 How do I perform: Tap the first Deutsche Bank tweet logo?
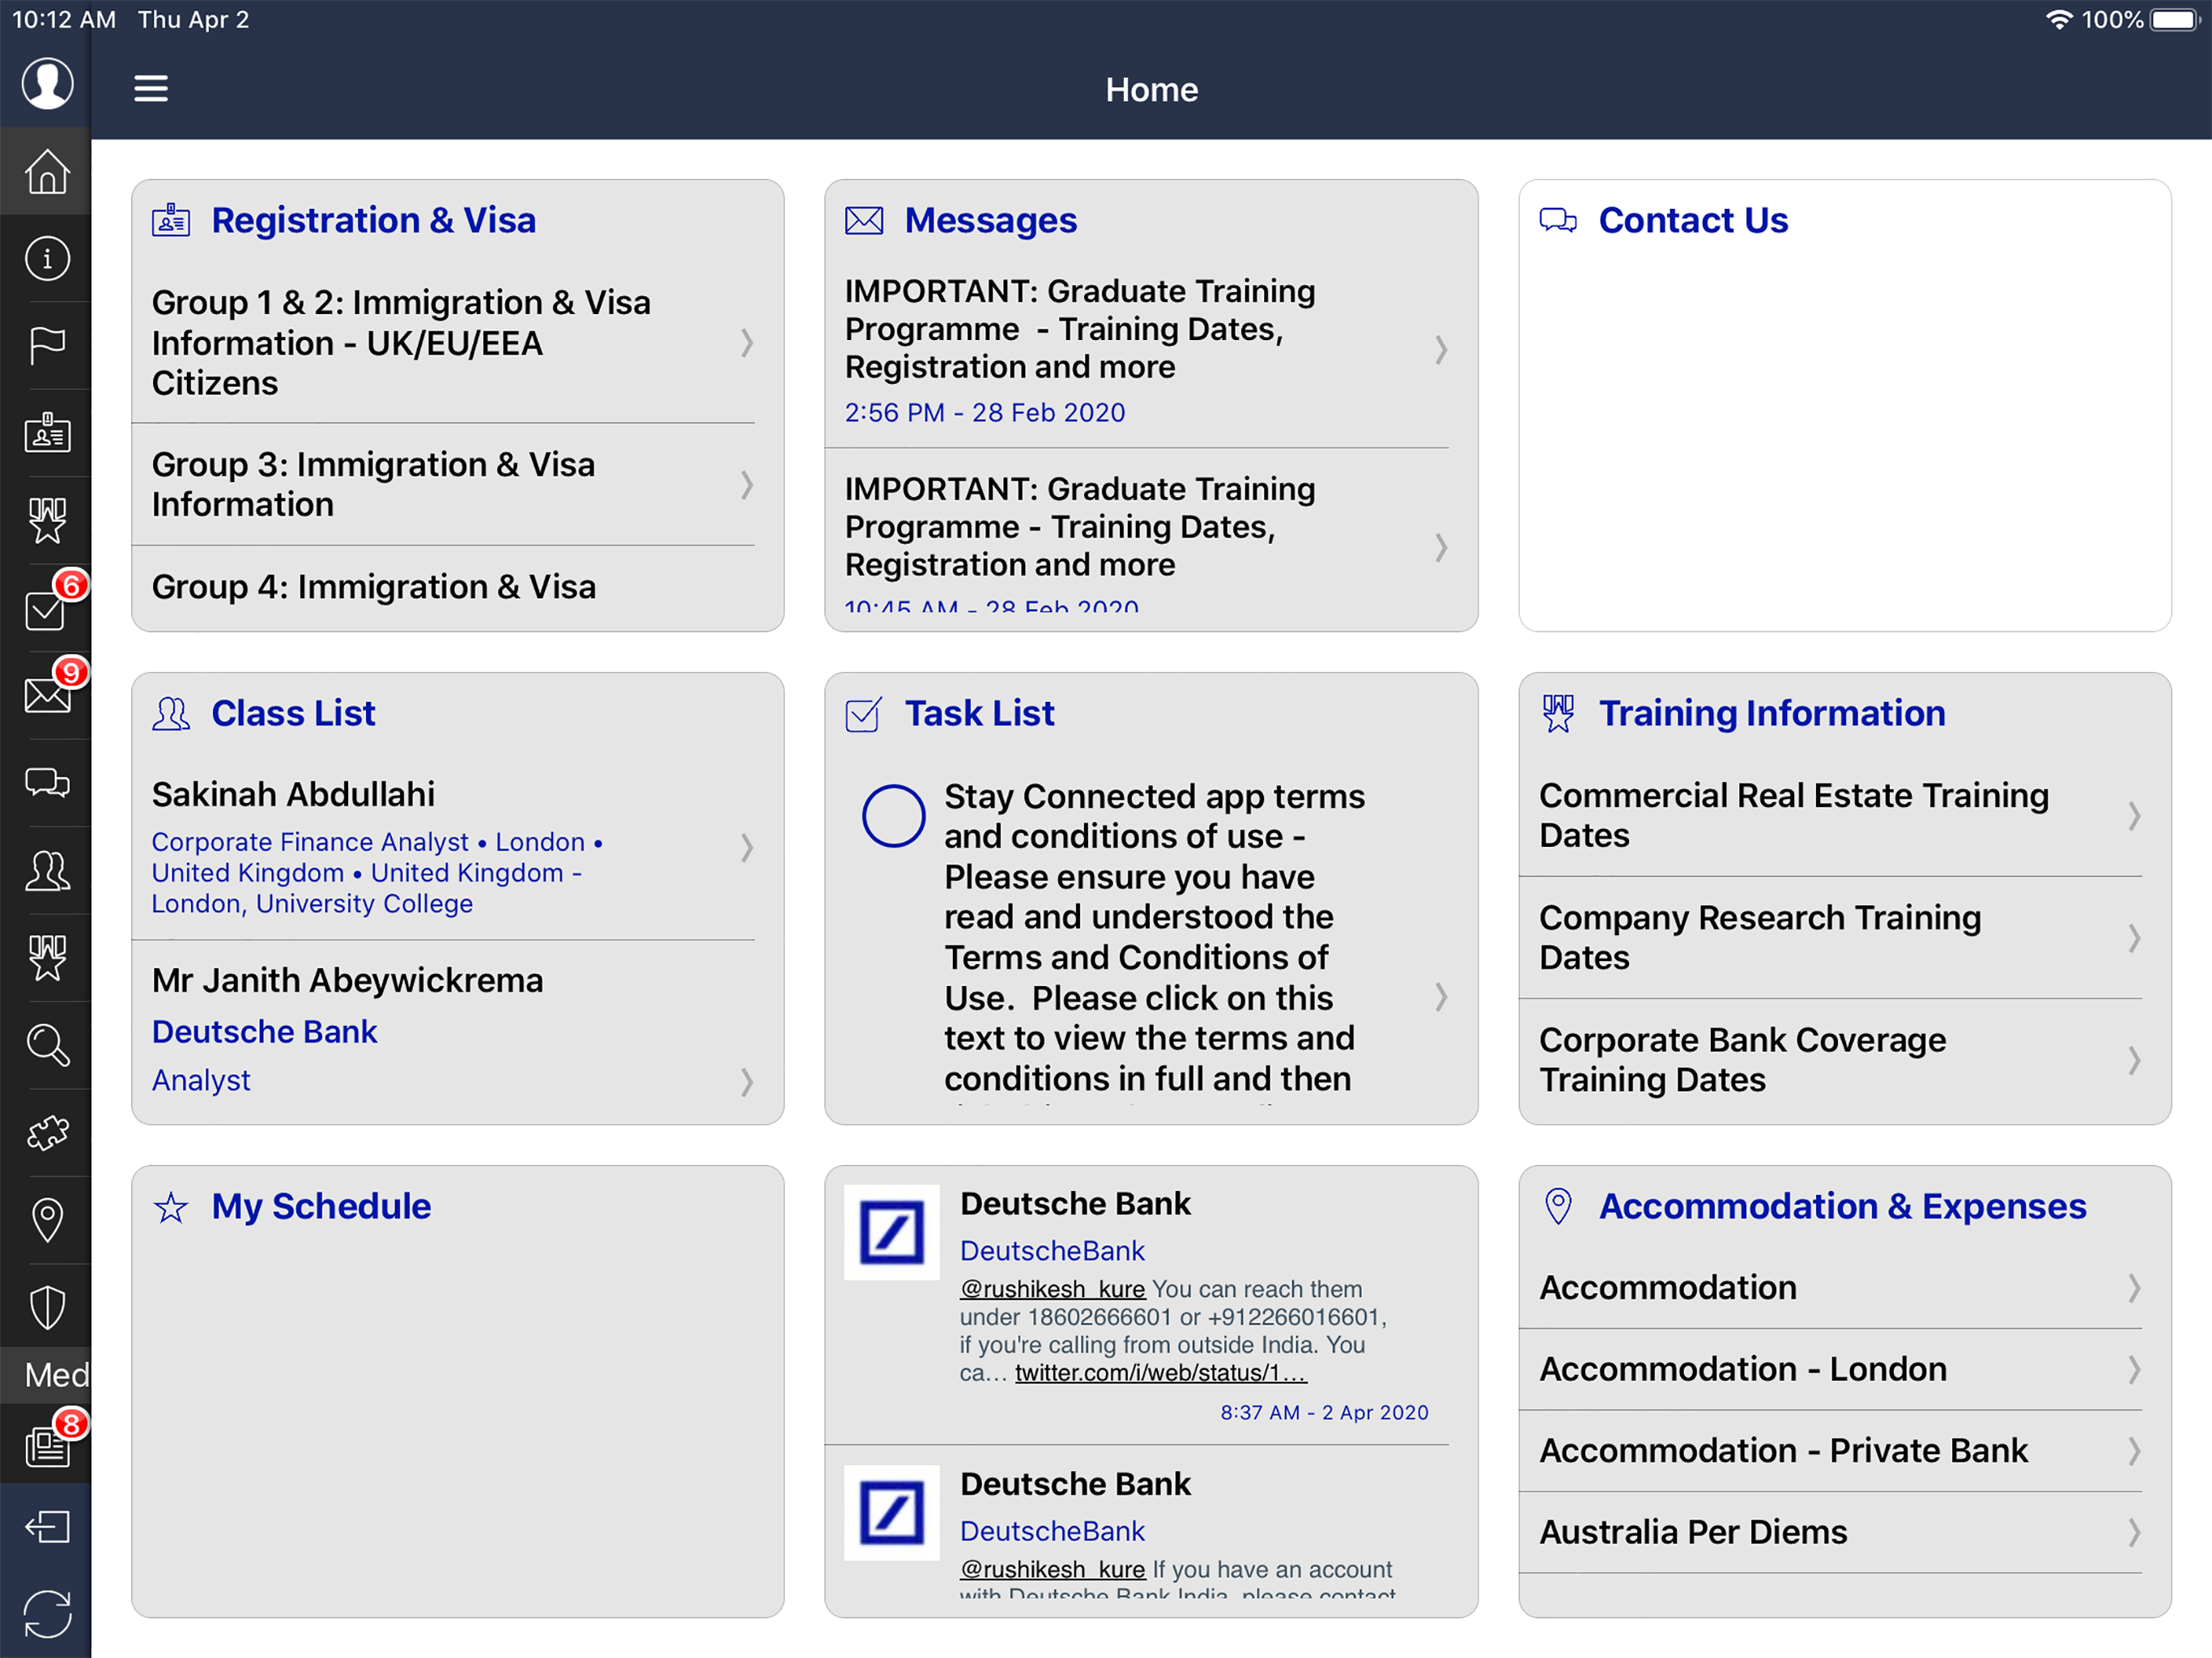(891, 1232)
